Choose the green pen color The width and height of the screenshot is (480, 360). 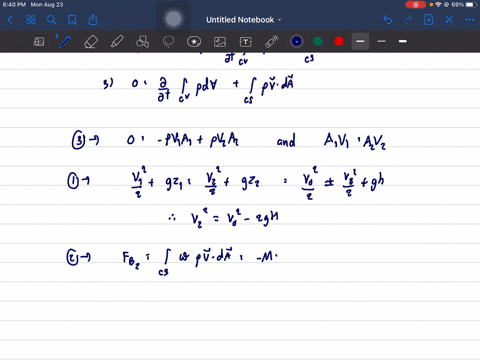tap(318, 41)
